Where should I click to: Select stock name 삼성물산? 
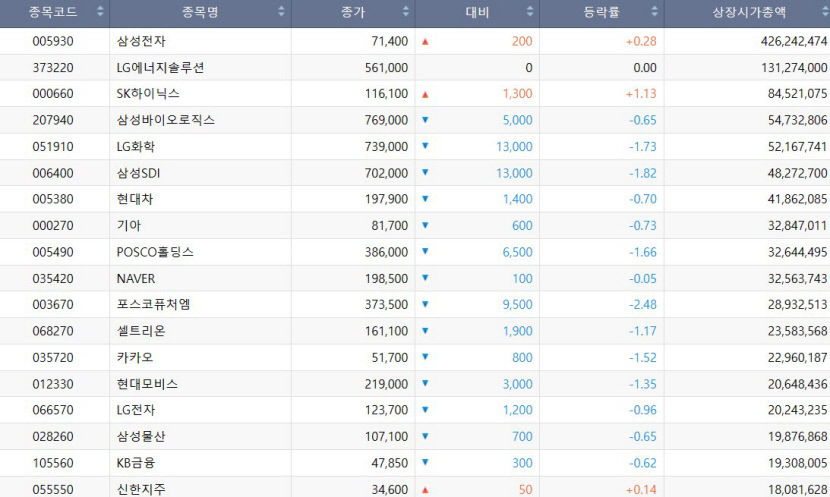(x=141, y=436)
